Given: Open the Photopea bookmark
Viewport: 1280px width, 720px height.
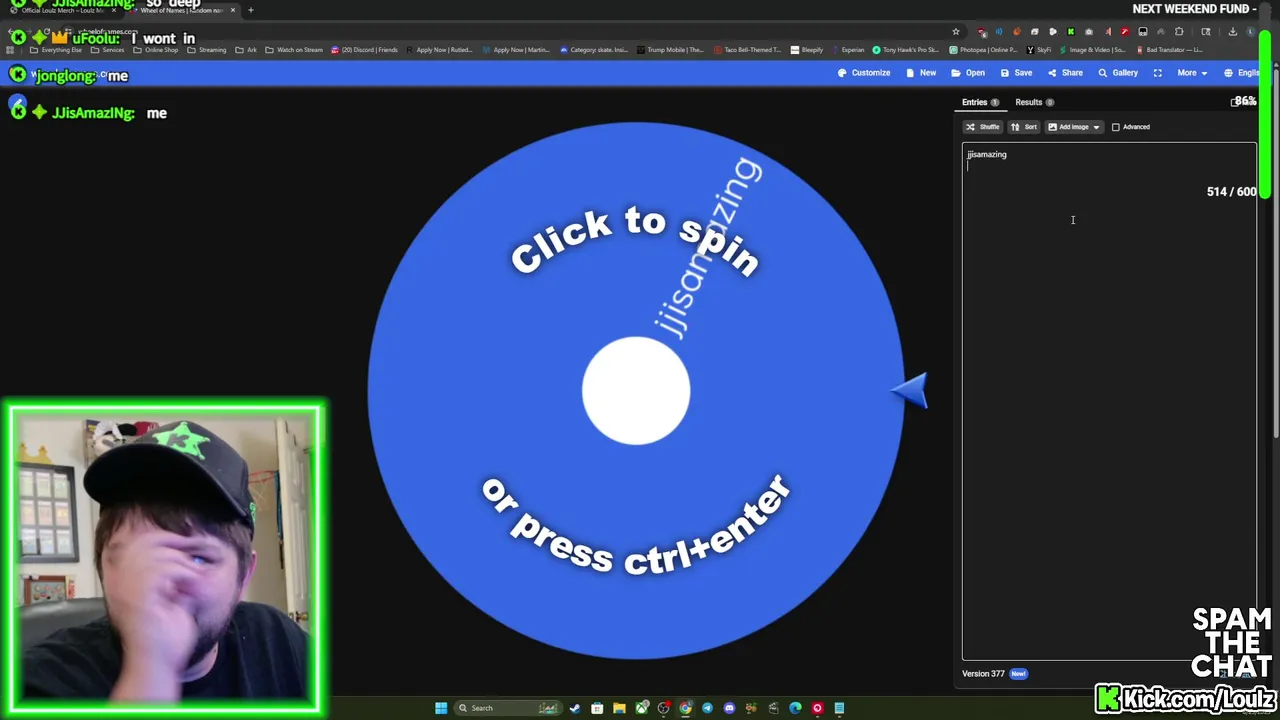Looking at the screenshot, I should point(983,50).
